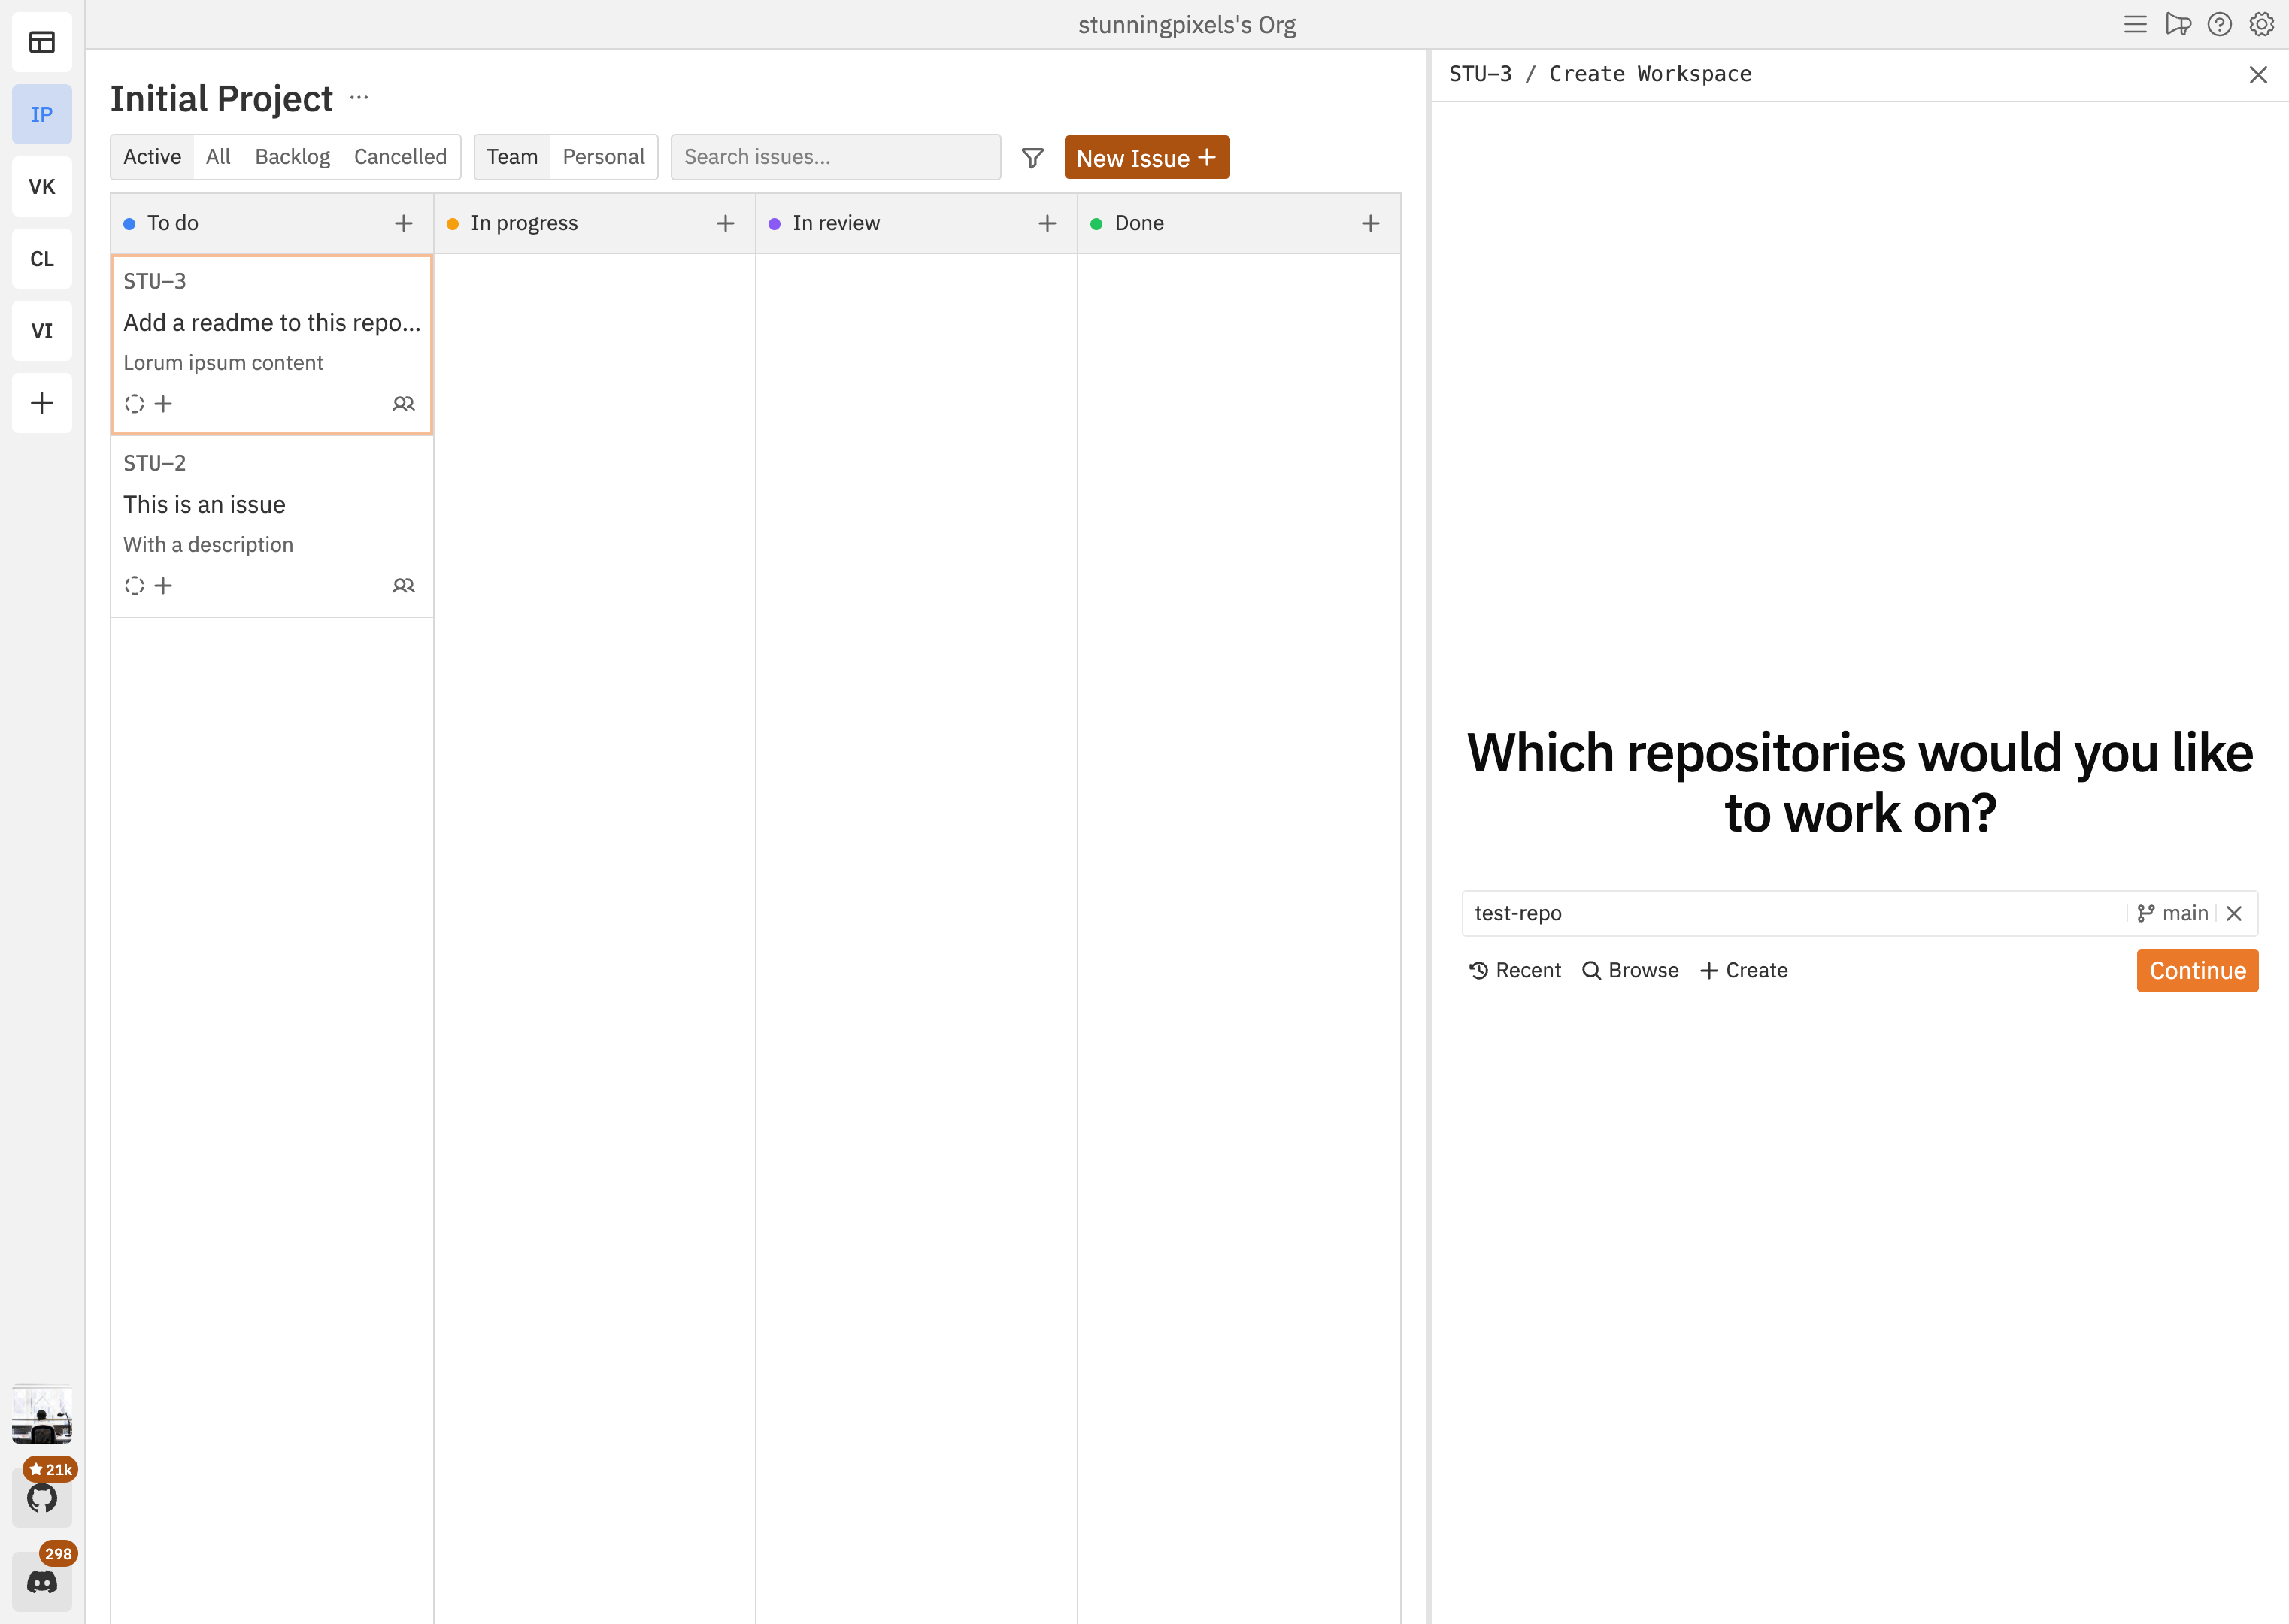Assign a member on the STU-2 card
This screenshot has width=2289, height=1624.
coord(404,585)
